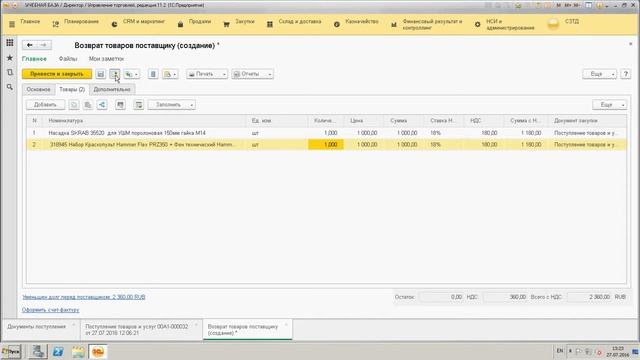The height and width of the screenshot is (360, 640).
Task: Click the Уменьшен долг перед поставщиком link
Action: [84, 297]
